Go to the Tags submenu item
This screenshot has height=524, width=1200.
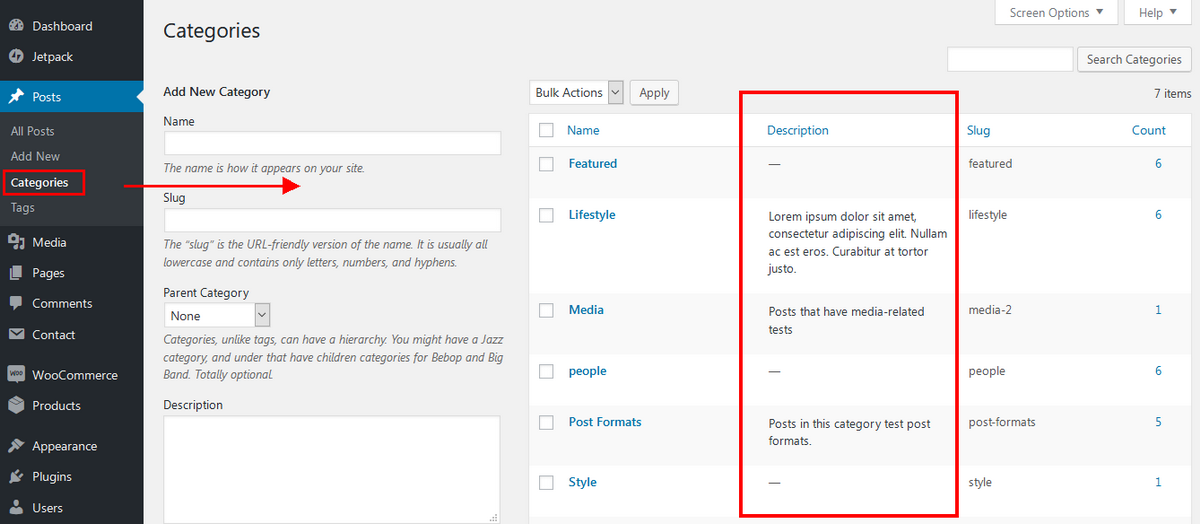click(x=23, y=208)
